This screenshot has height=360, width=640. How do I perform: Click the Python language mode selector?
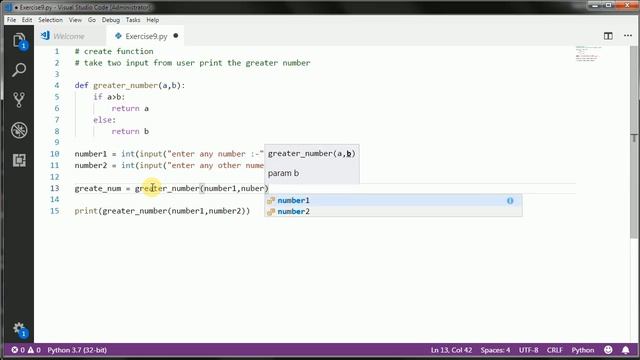(583, 350)
